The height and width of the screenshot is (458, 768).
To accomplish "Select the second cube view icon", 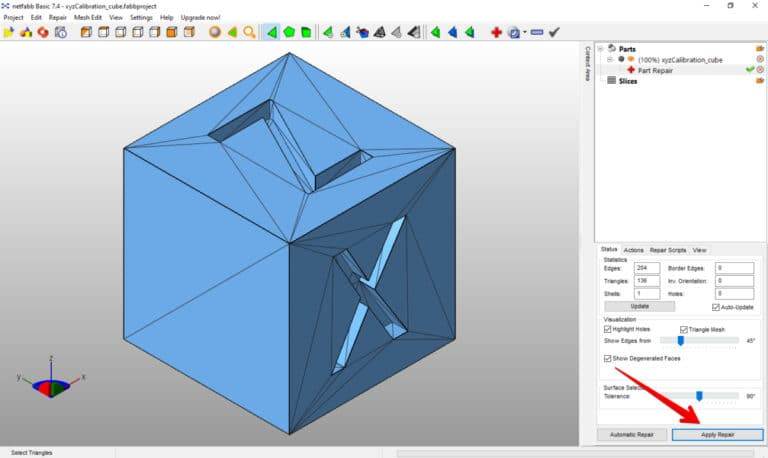I will pos(103,32).
